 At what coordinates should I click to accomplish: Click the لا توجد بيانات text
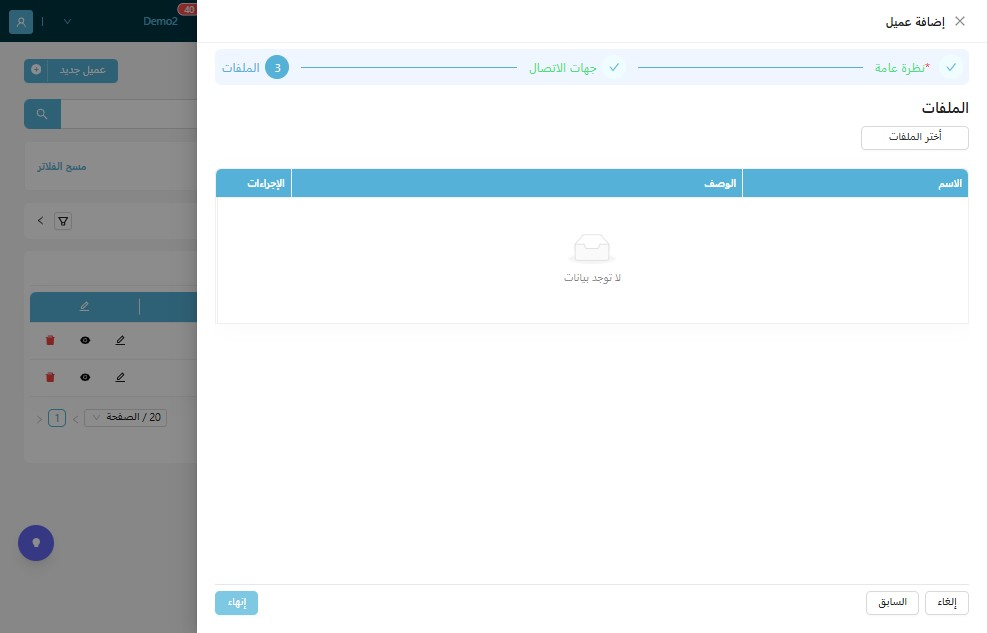[592, 278]
